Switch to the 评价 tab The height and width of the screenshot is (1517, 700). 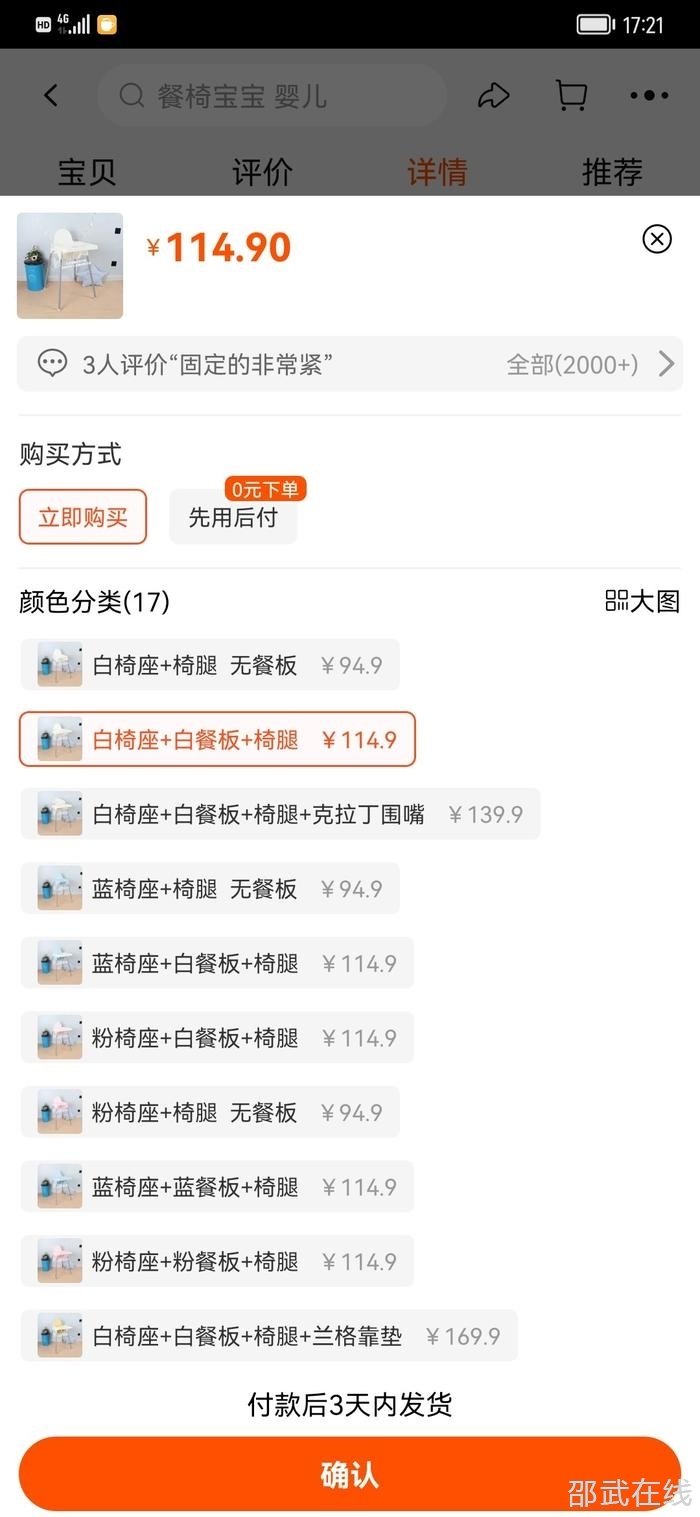(x=262, y=171)
